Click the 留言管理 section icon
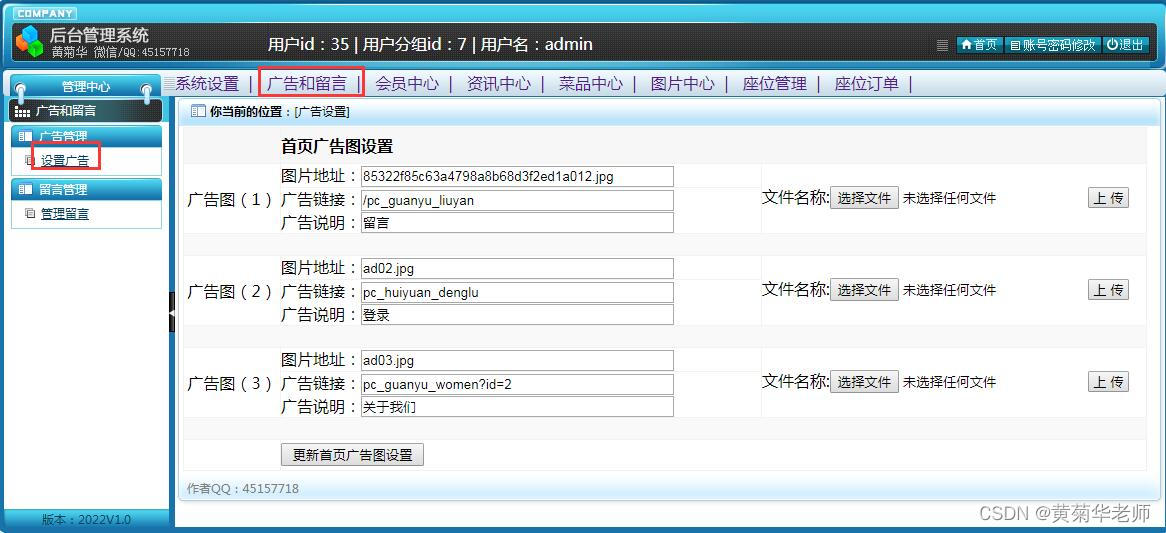1166x533 pixels. 25,190
